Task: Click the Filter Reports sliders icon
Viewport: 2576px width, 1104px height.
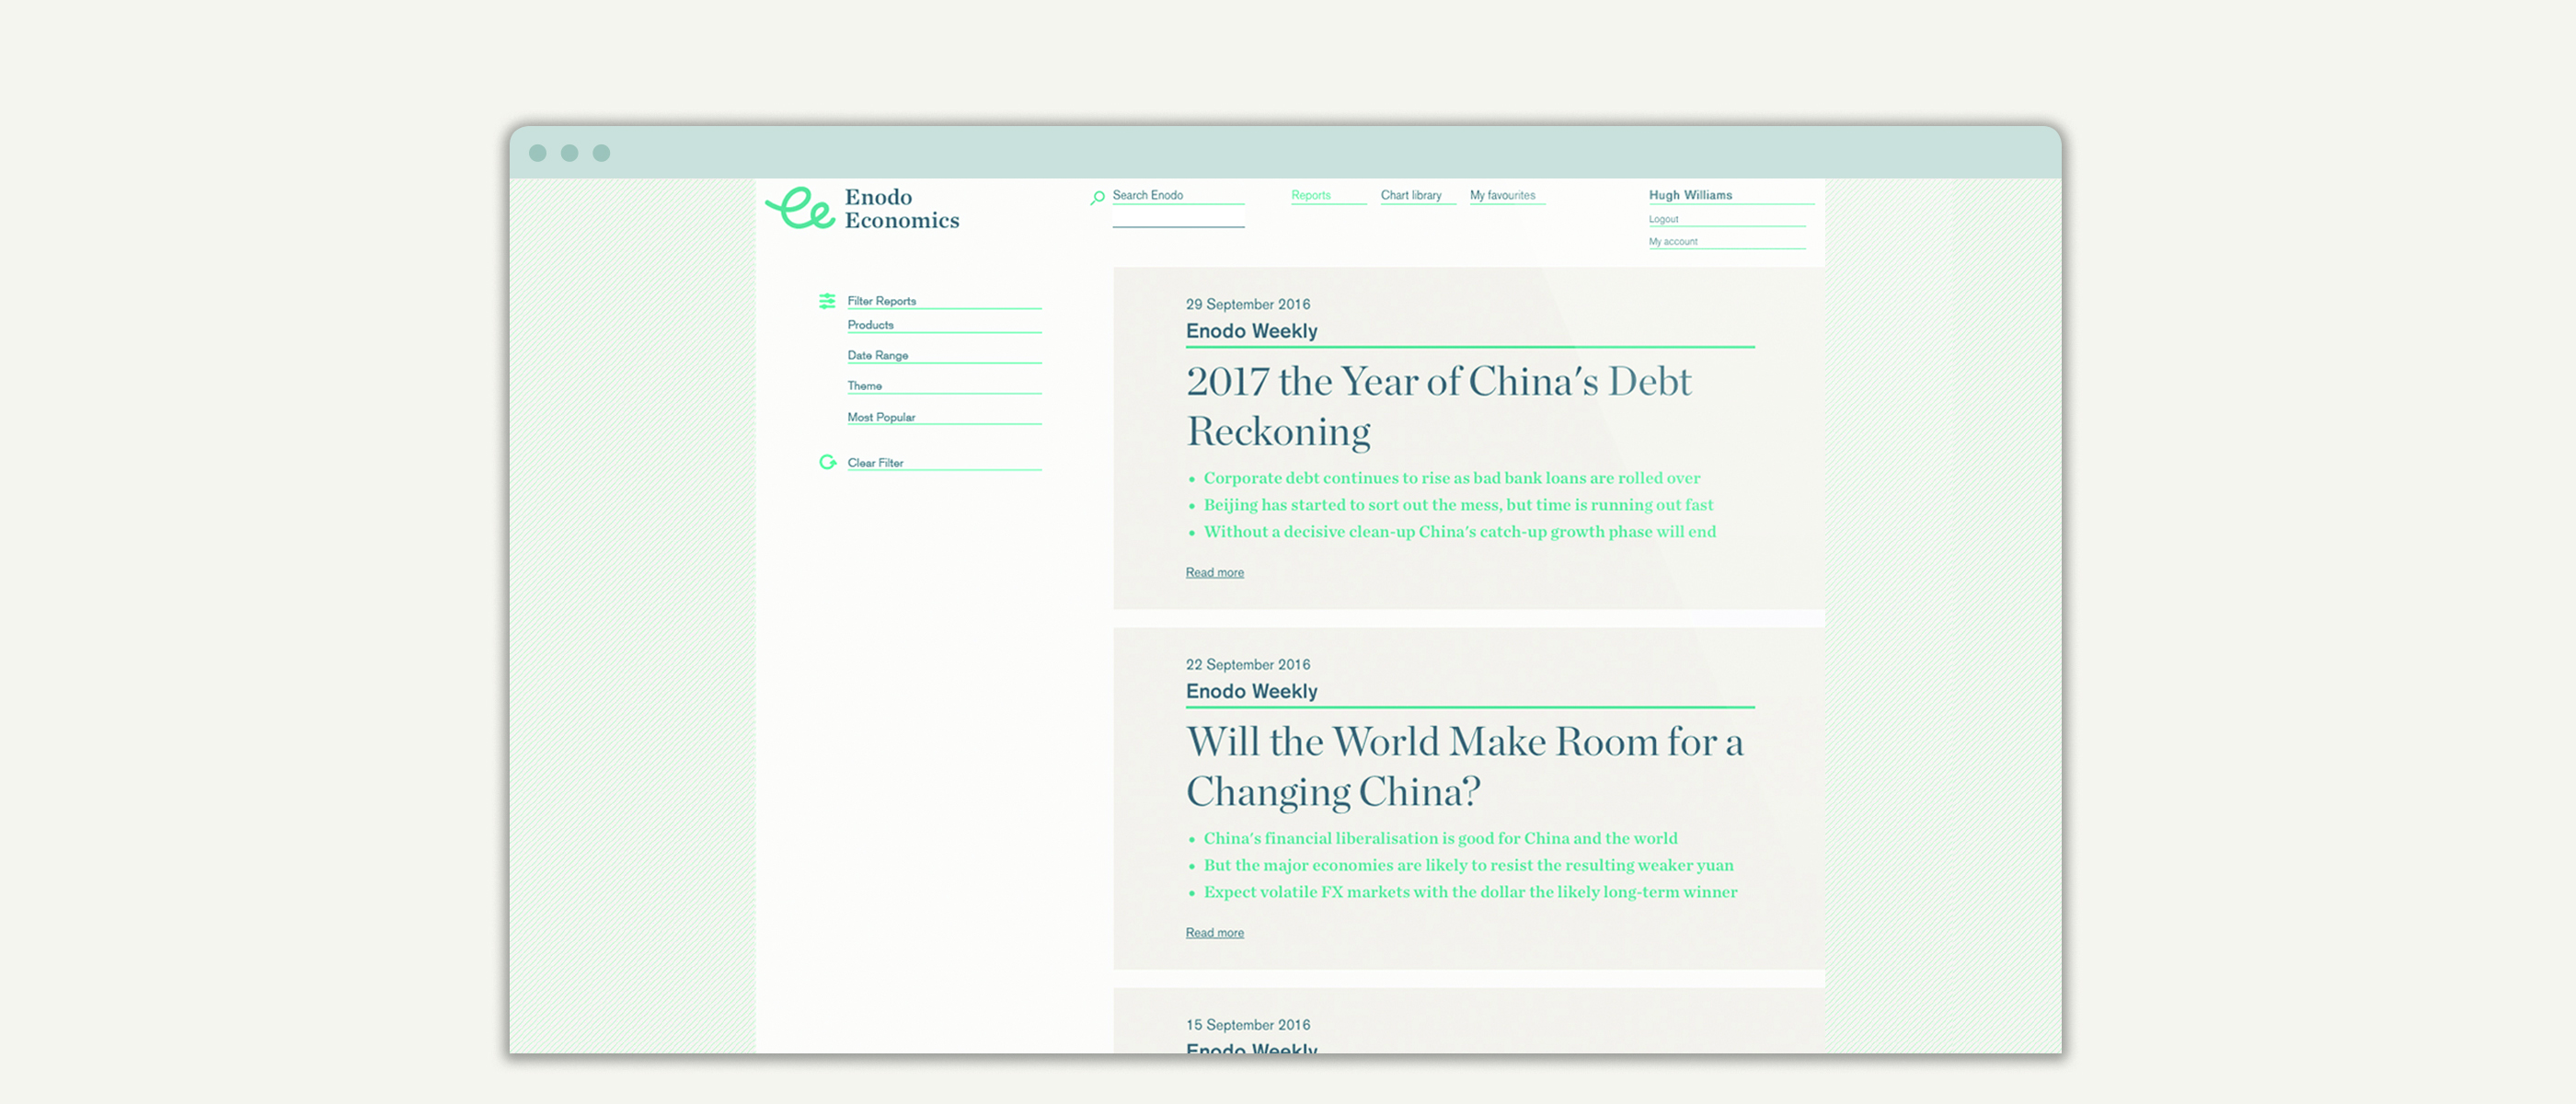Action: tap(827, 301)
